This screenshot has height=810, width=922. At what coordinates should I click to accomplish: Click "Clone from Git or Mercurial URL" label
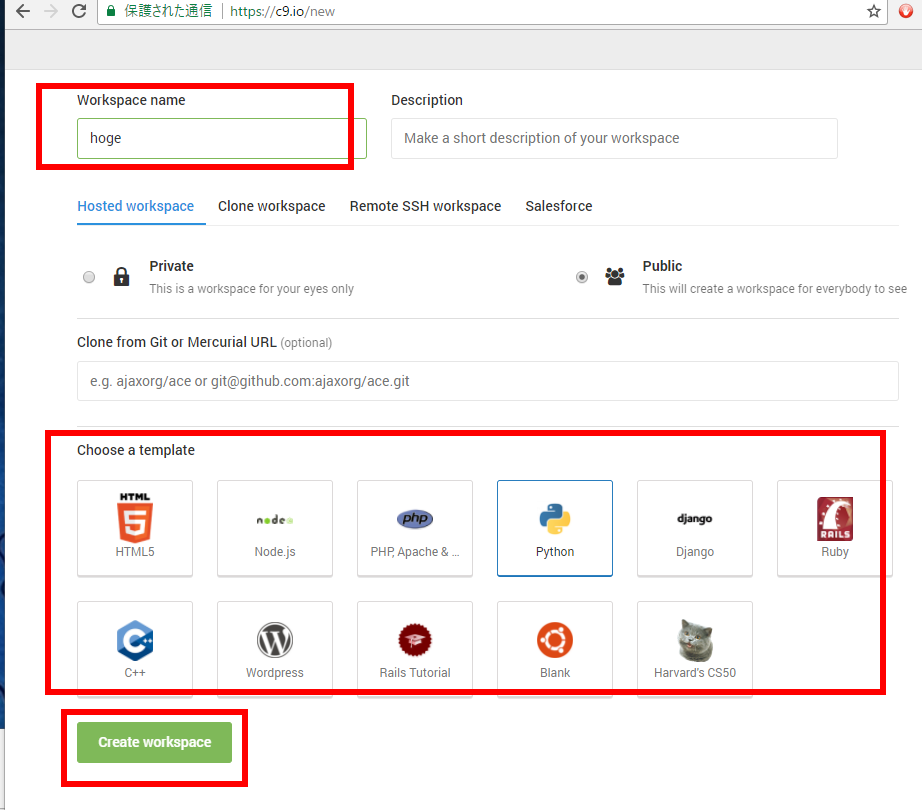176,342
